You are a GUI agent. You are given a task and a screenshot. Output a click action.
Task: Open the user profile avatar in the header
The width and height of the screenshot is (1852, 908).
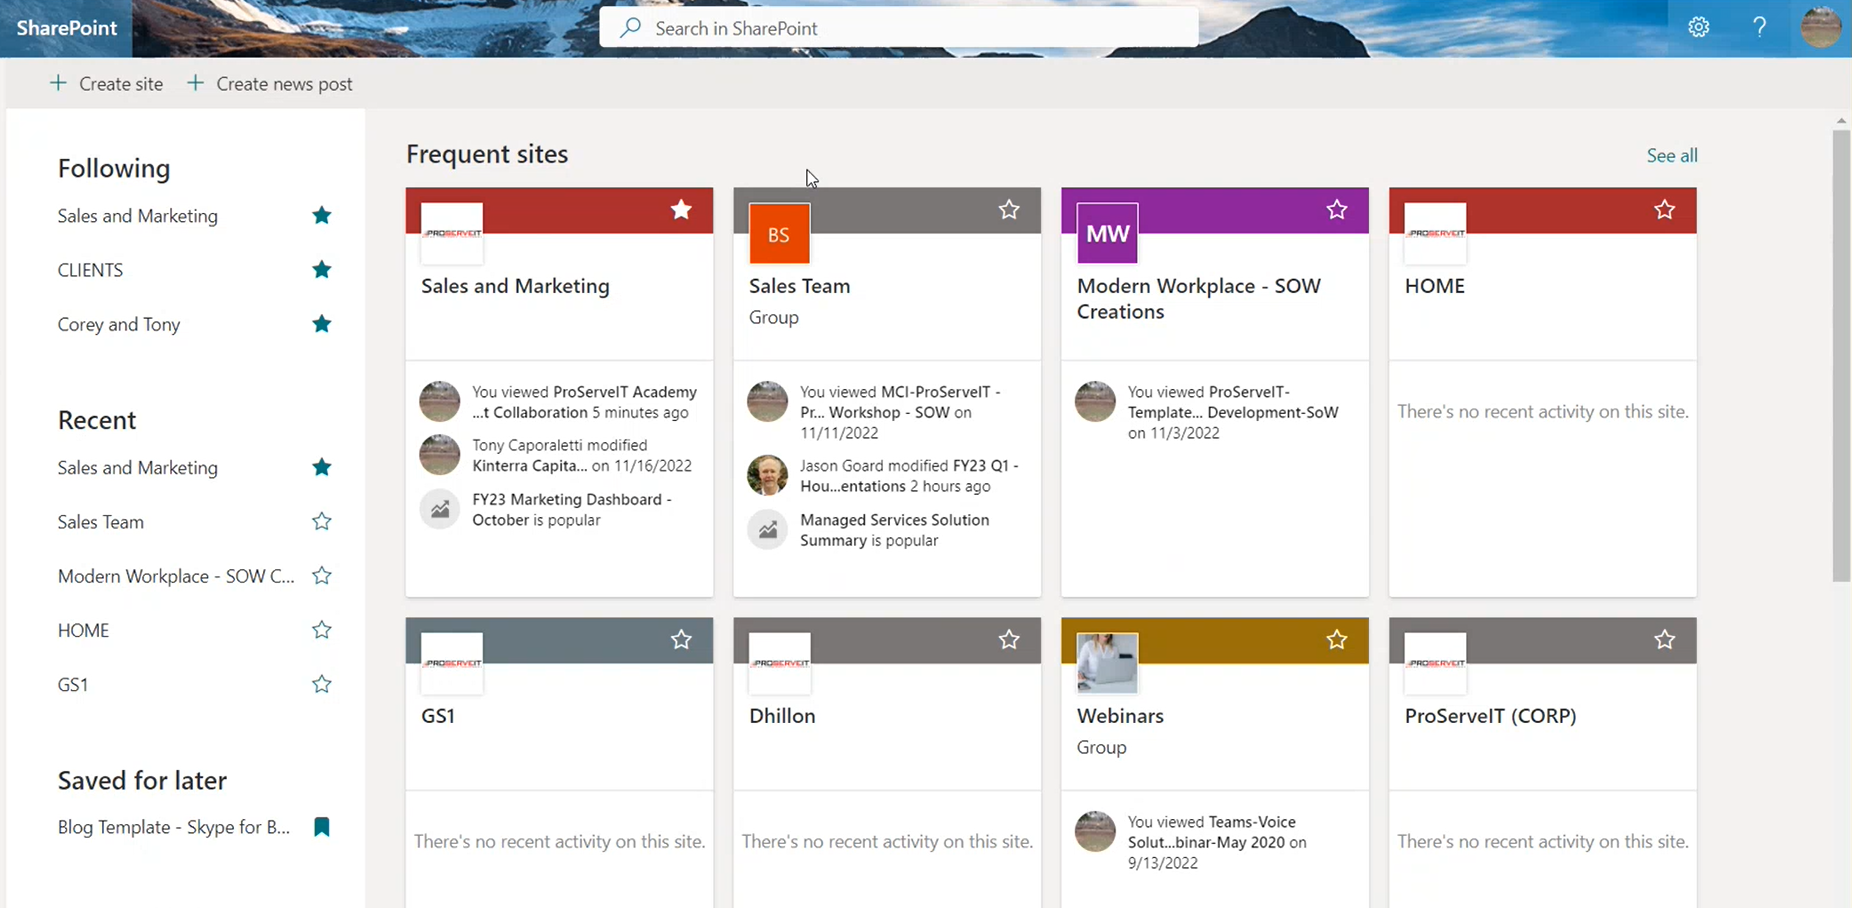click(1820, 28)
